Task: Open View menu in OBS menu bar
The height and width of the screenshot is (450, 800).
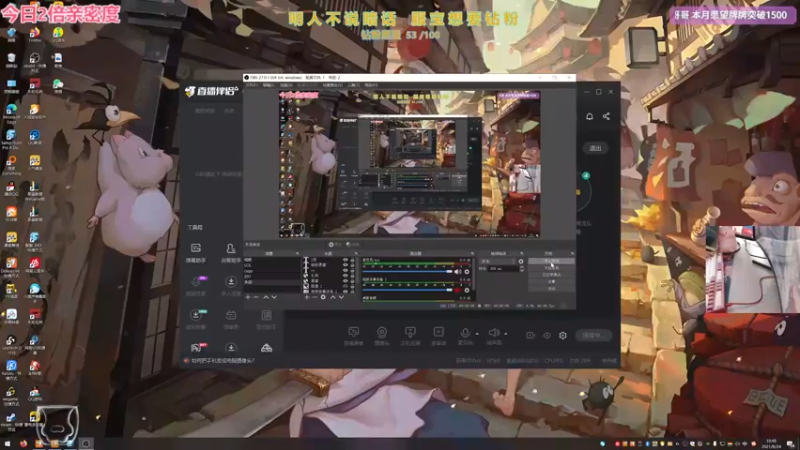Action: (x=286, y=85)
